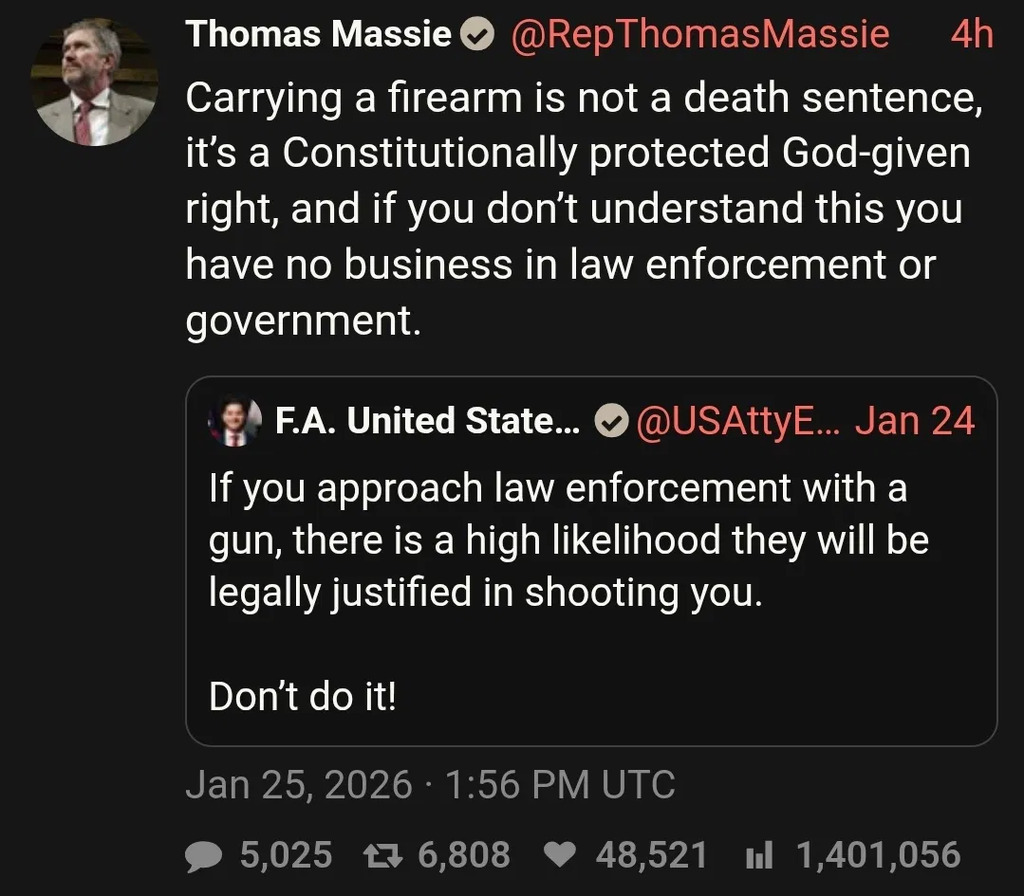Click the retweet arrows icon
1024x896 pixels.
point(378,855)
